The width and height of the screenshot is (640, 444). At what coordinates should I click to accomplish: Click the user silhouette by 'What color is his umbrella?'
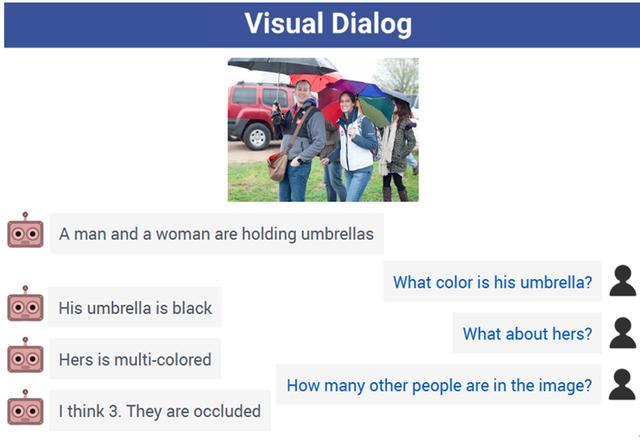pos(622,281)
